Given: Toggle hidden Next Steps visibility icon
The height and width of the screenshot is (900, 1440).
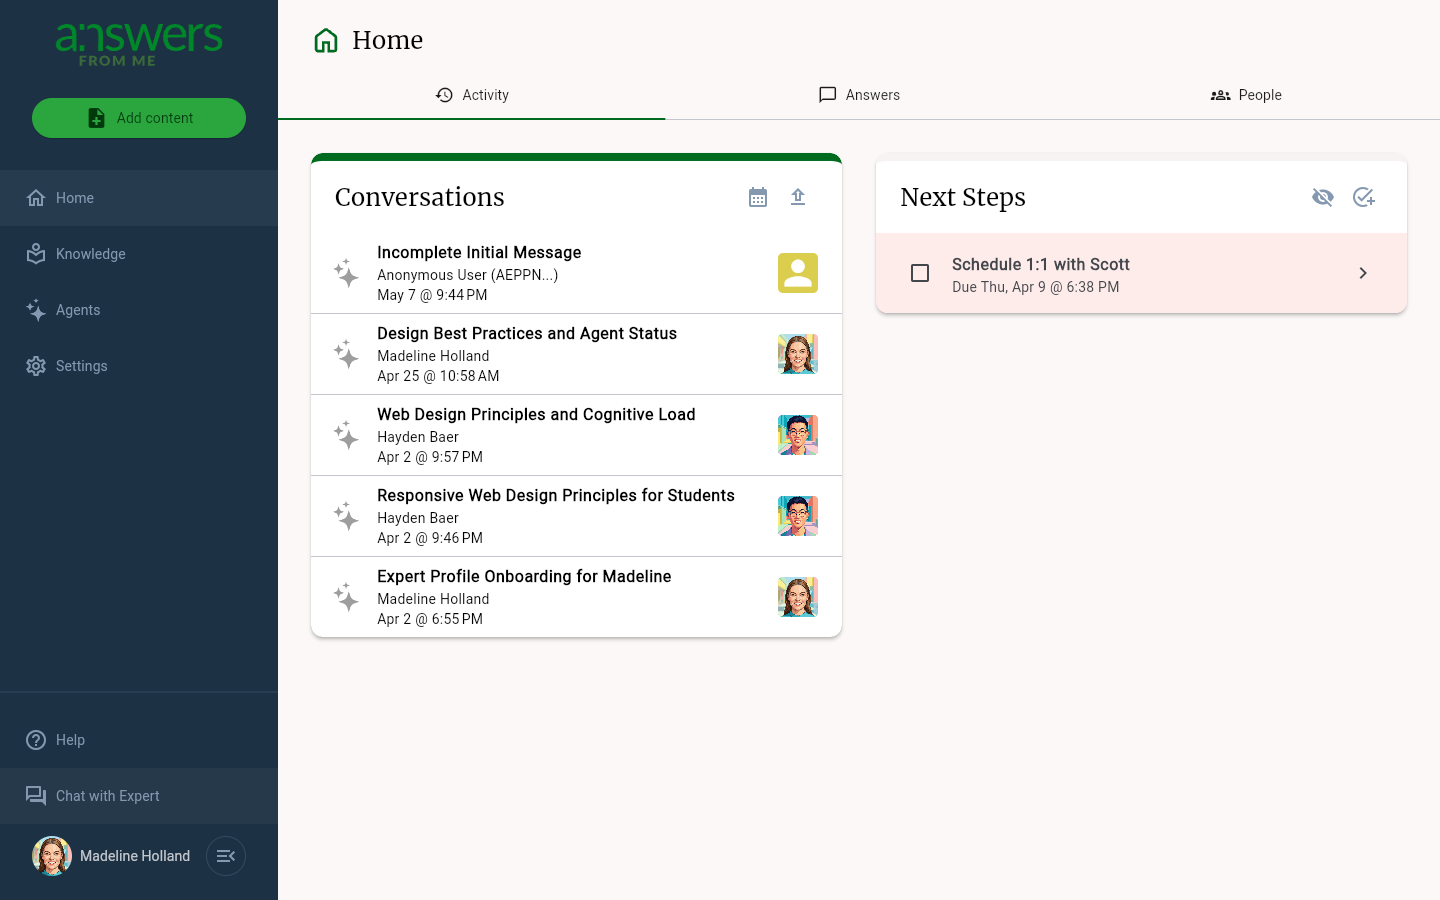Looking at the screenshot, I should click(x=1323, y=197).
